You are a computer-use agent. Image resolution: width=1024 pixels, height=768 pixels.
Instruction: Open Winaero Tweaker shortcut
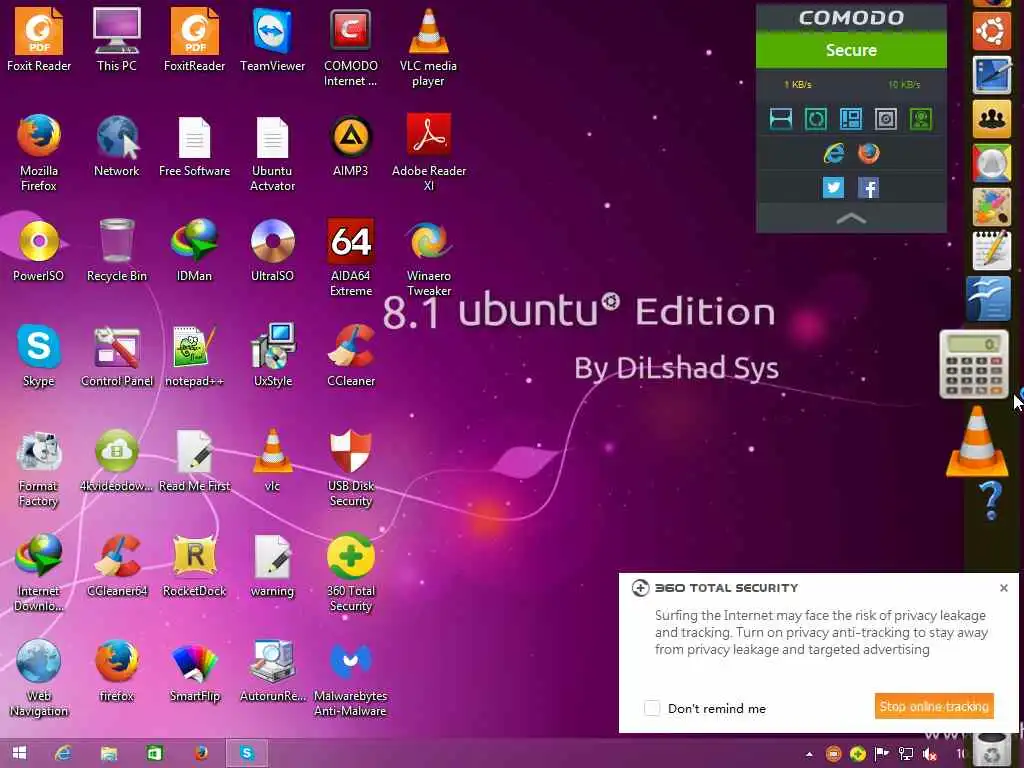(428, 257)
